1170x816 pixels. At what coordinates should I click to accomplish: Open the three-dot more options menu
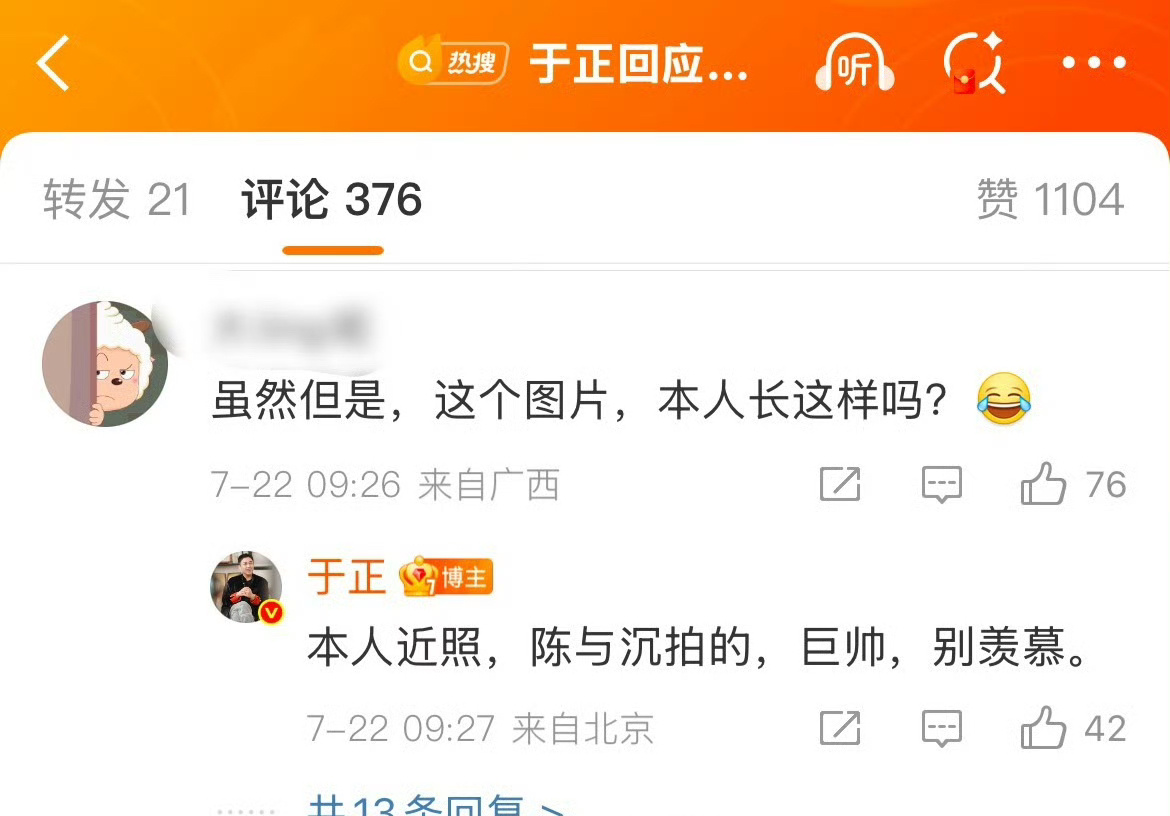click(1094, 63)
